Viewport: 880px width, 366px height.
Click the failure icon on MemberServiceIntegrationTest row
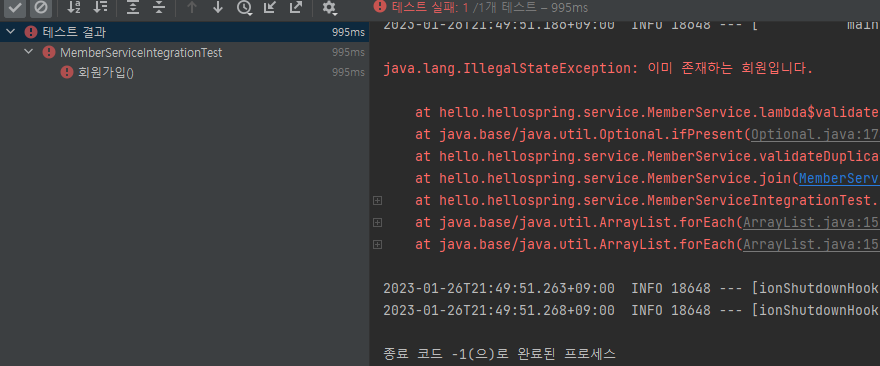coord(49,52)
